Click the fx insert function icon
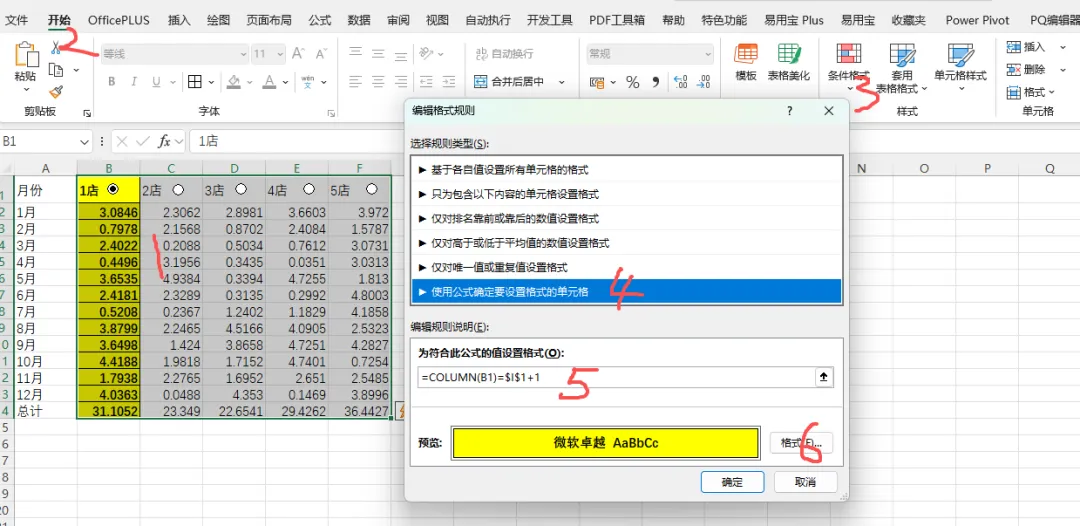The height and width of the screenshot is (526, 1080). [164, 141]
